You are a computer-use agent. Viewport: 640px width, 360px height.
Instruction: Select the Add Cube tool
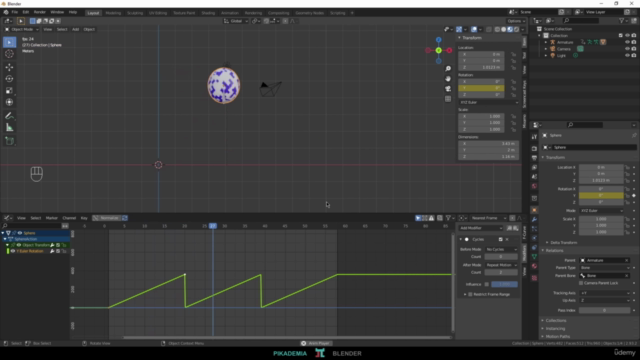(9, 141)
